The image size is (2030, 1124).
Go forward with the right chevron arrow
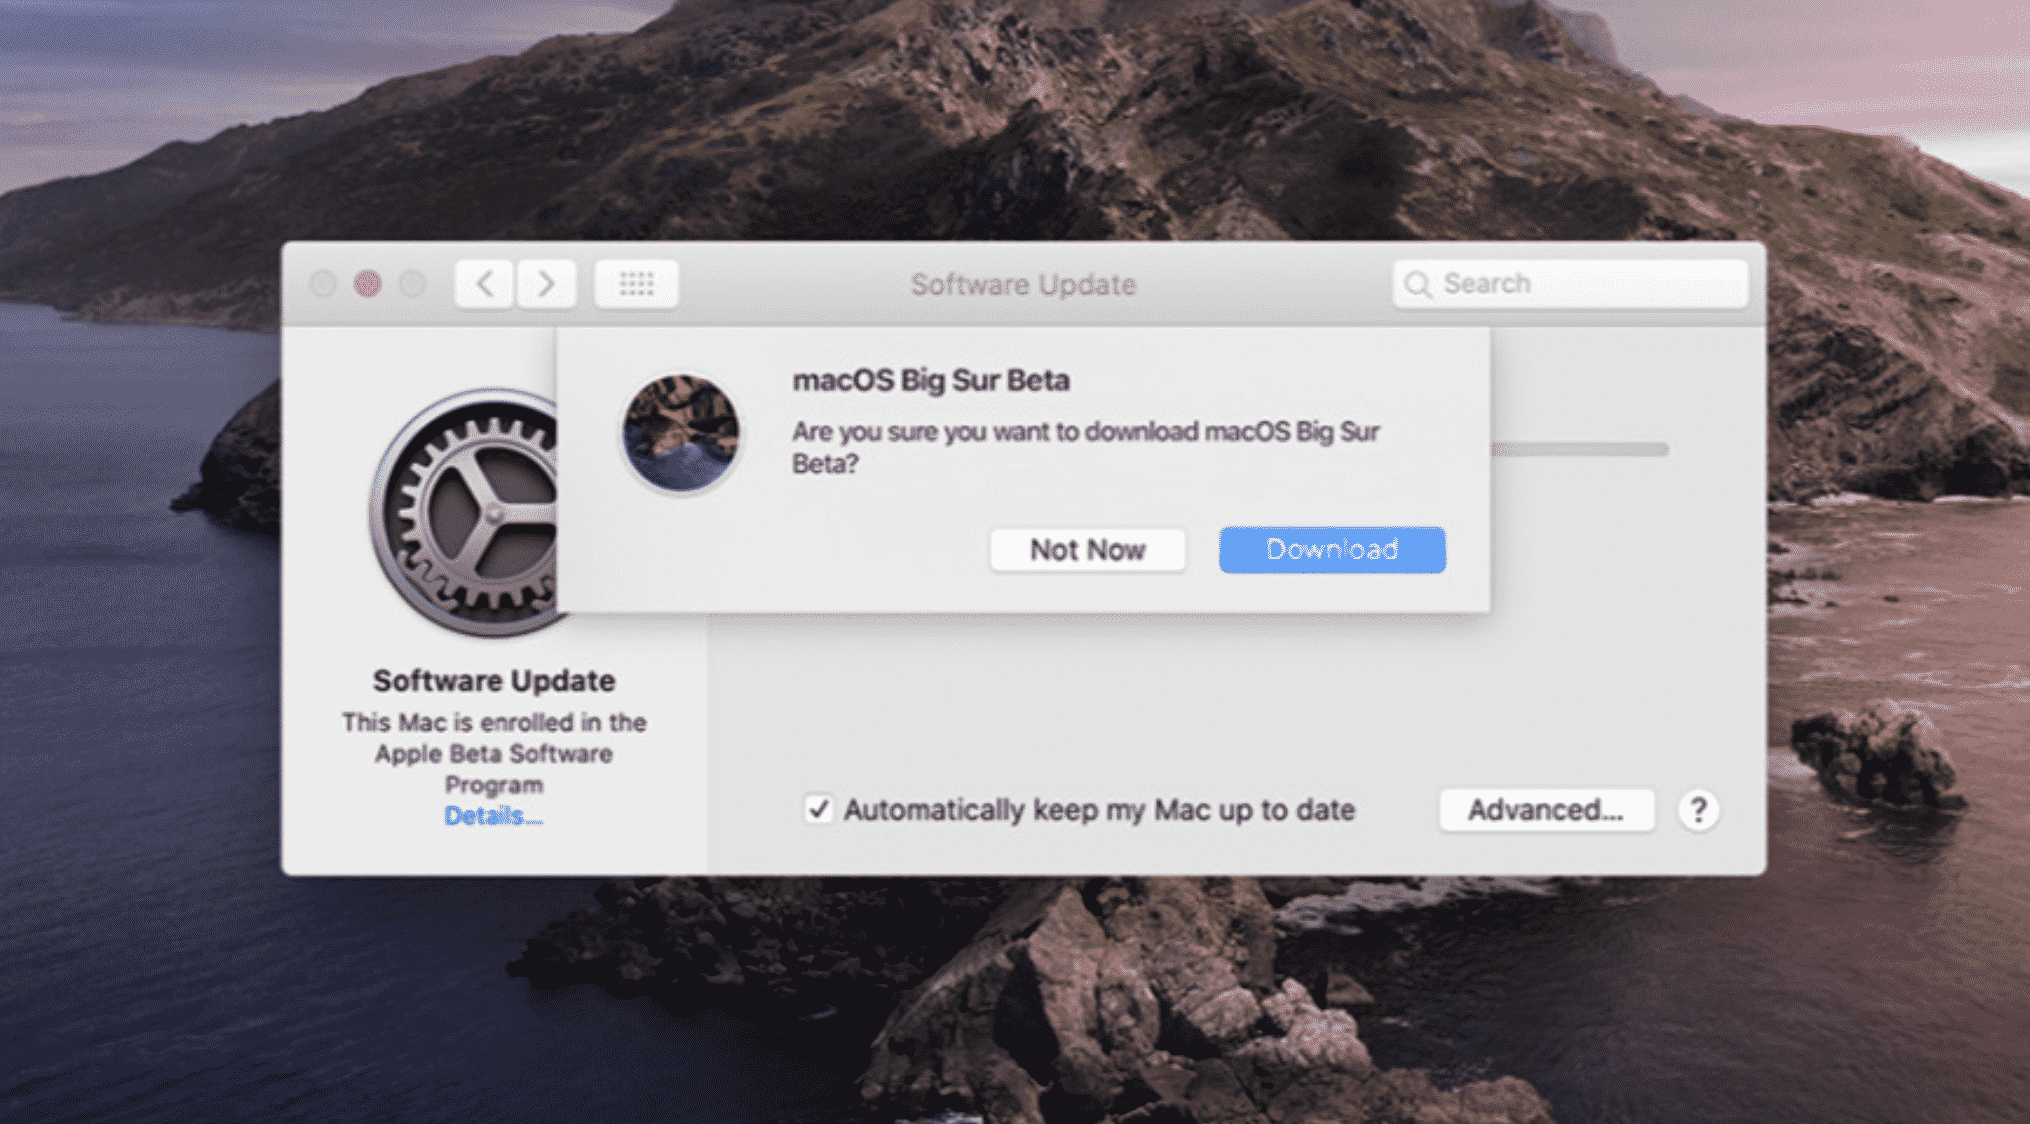pyautogui.click(x=546, y=284)
